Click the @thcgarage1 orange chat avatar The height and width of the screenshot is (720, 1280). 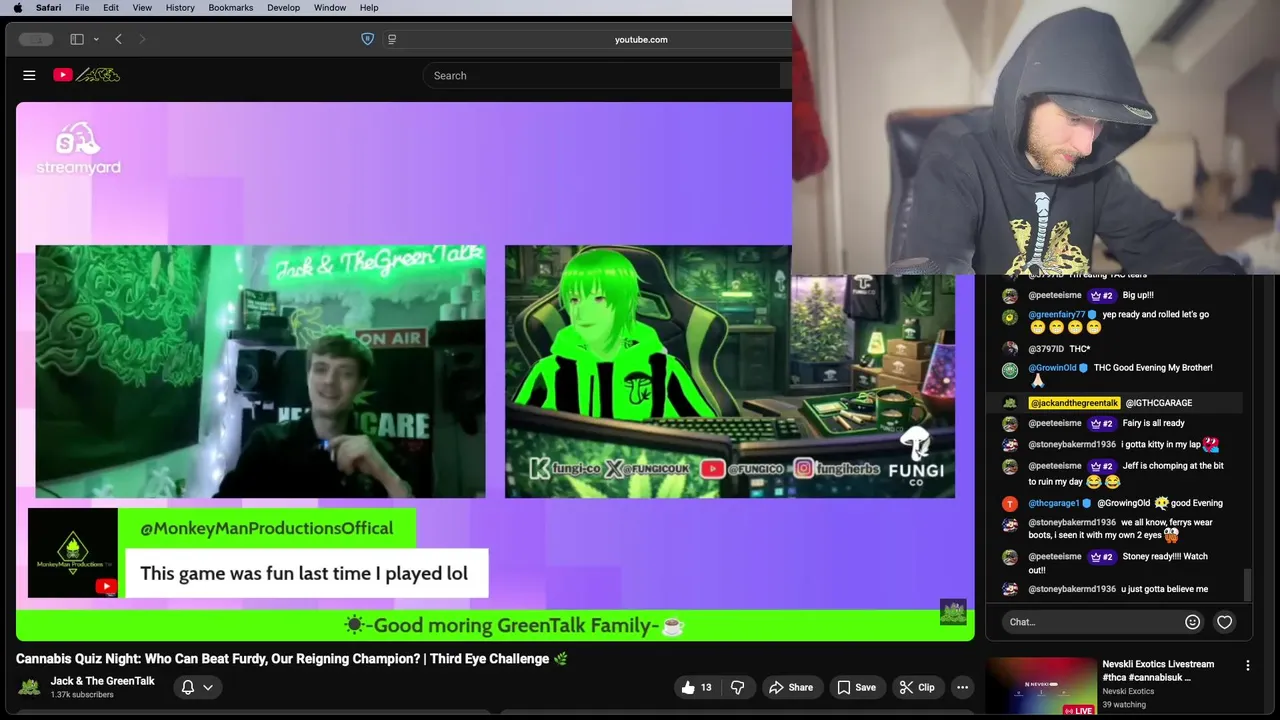click(x=1010, y=503)
